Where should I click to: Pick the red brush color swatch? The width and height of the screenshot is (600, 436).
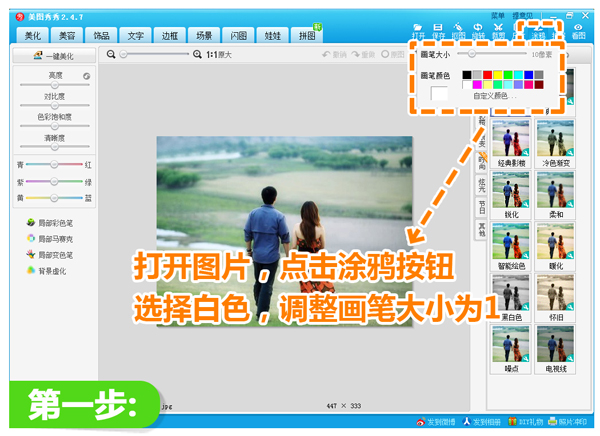[489, 75]
